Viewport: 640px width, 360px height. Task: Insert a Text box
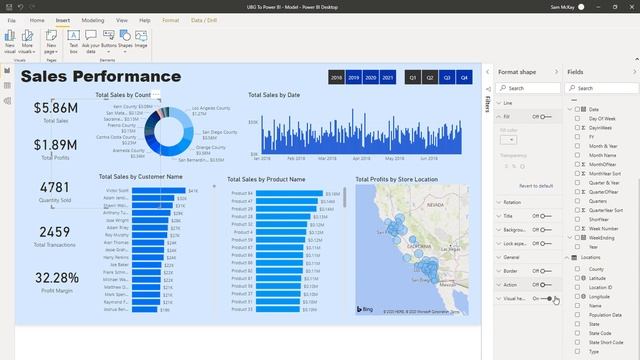[73, 41]
